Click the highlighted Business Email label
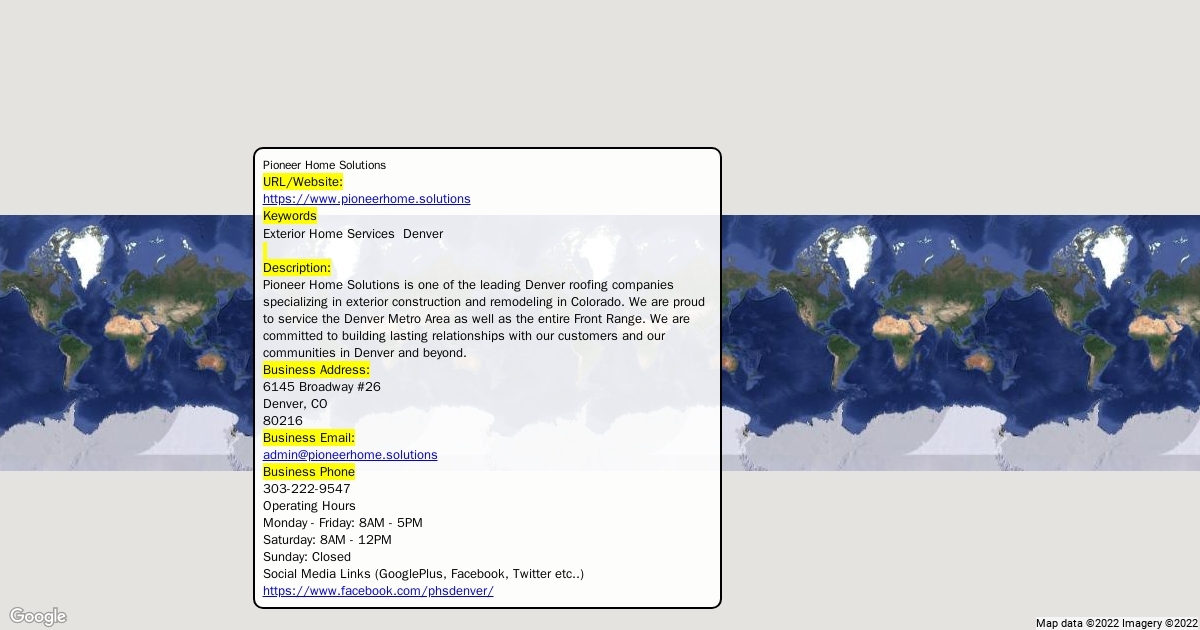The height and width of the screenshot is (630, 1200). click(x=309, y=438)
